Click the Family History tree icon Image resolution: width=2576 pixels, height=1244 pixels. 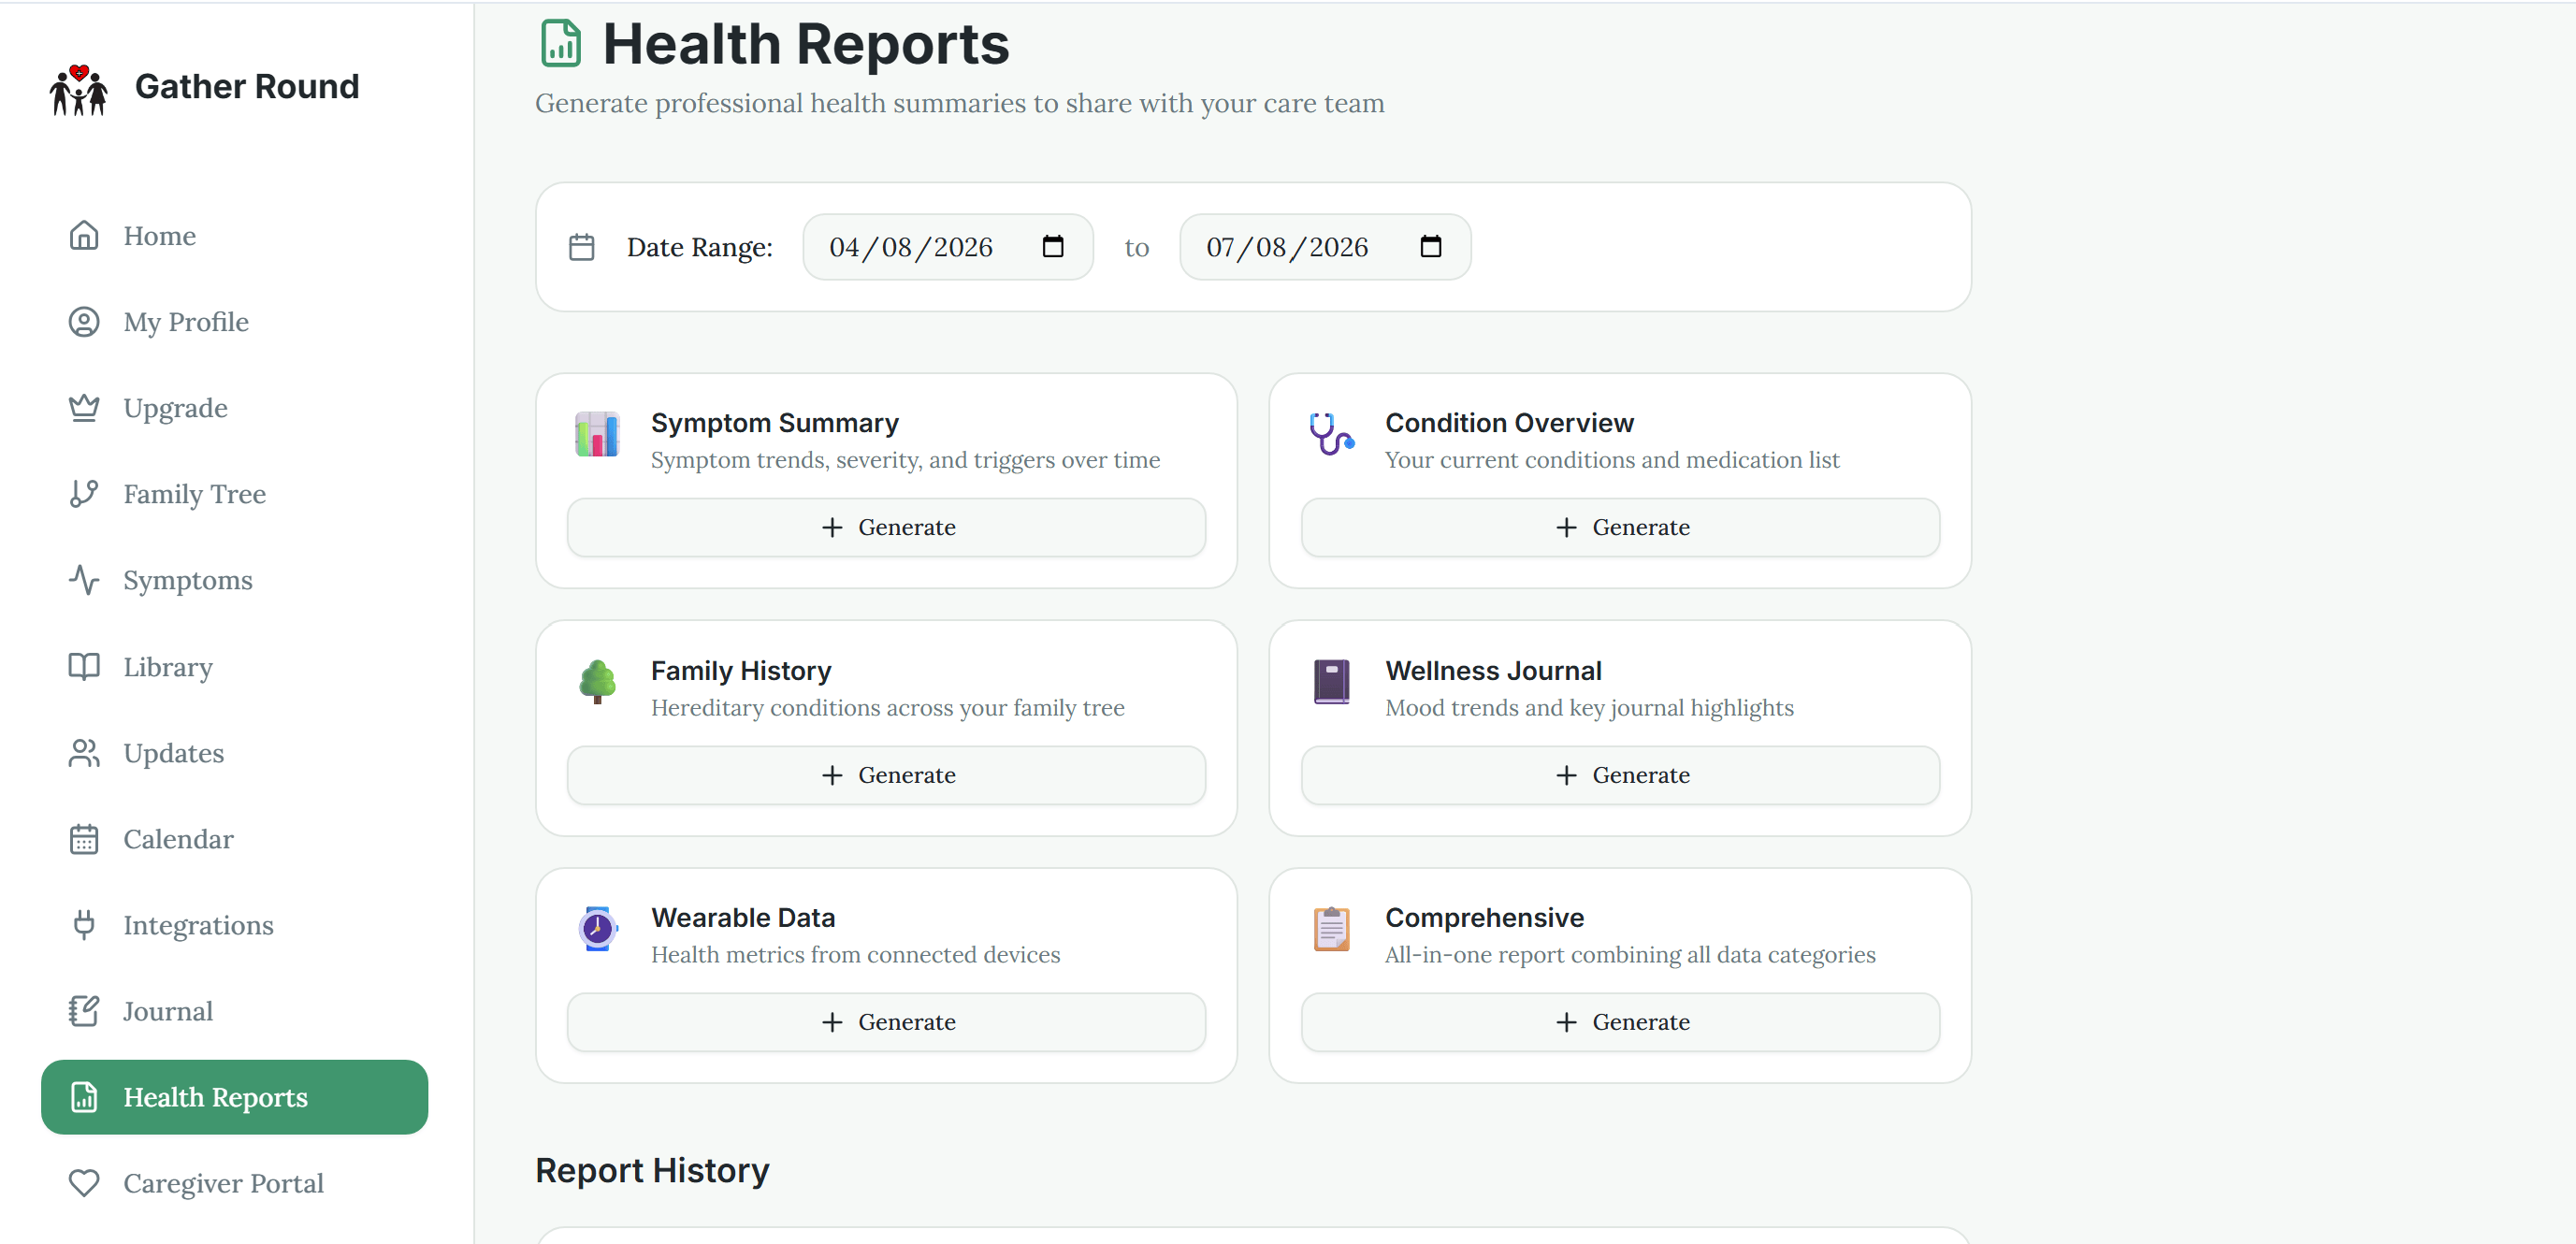(597, 682)
